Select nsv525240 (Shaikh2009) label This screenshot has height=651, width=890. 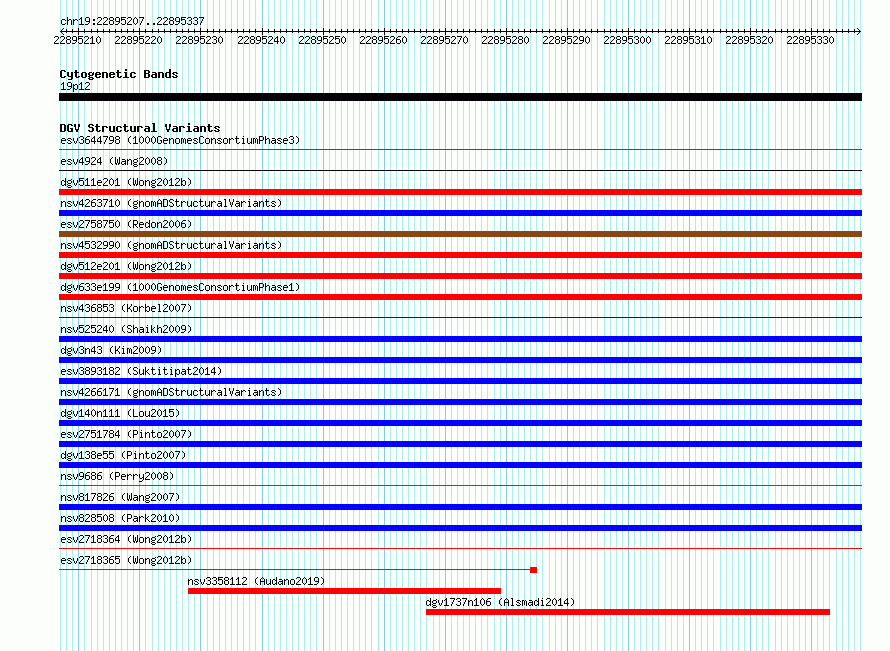click(x=126, y=329)
